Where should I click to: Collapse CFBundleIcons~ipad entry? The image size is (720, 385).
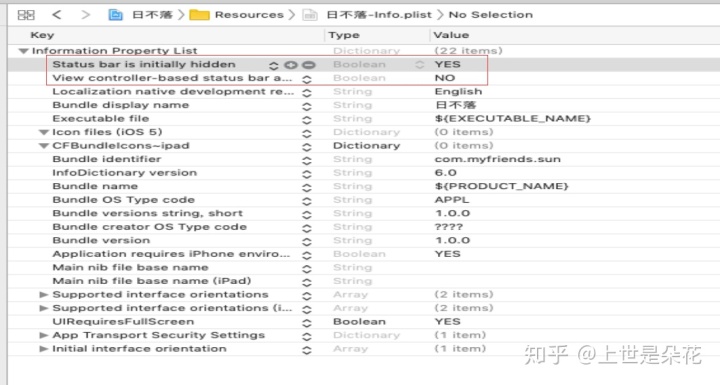coord(44,146)
